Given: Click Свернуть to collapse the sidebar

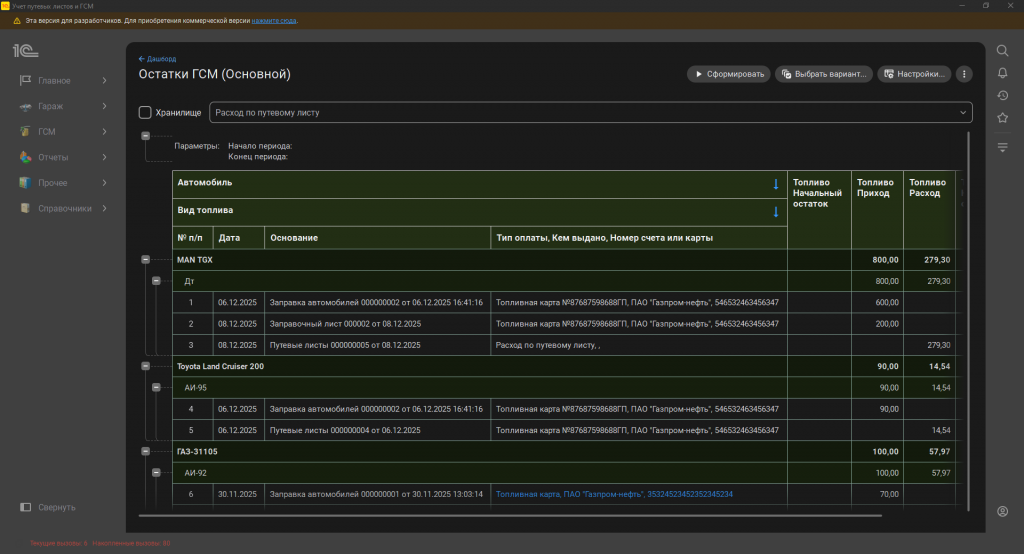Looking at the screenshot, I should tap(56, 507).
